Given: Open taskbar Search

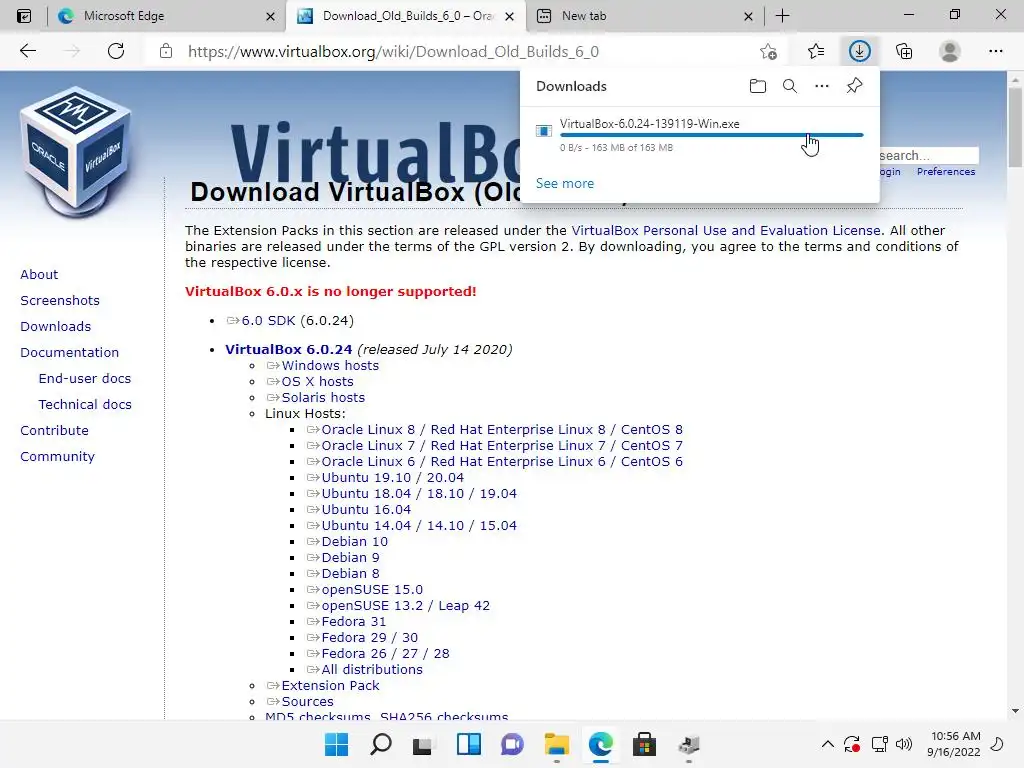Looking at the screenshot, I should click(x=381, y=744).
